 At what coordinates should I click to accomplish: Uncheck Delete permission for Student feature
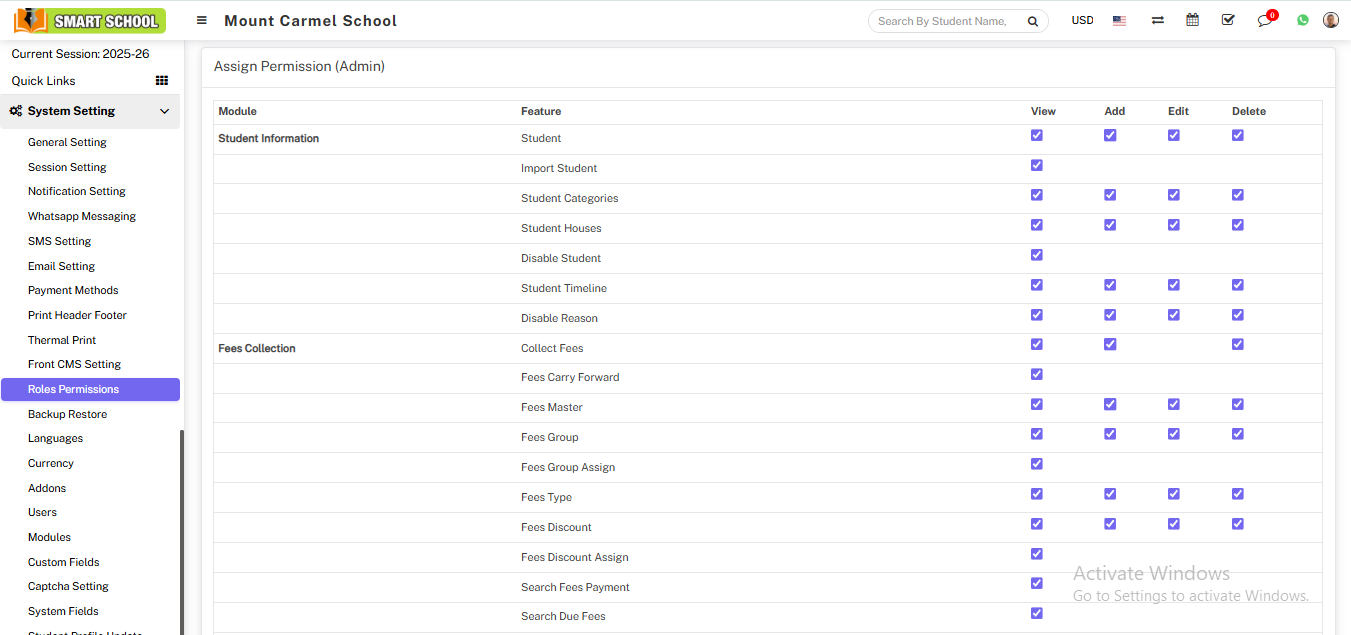(x=1238, y=136)
